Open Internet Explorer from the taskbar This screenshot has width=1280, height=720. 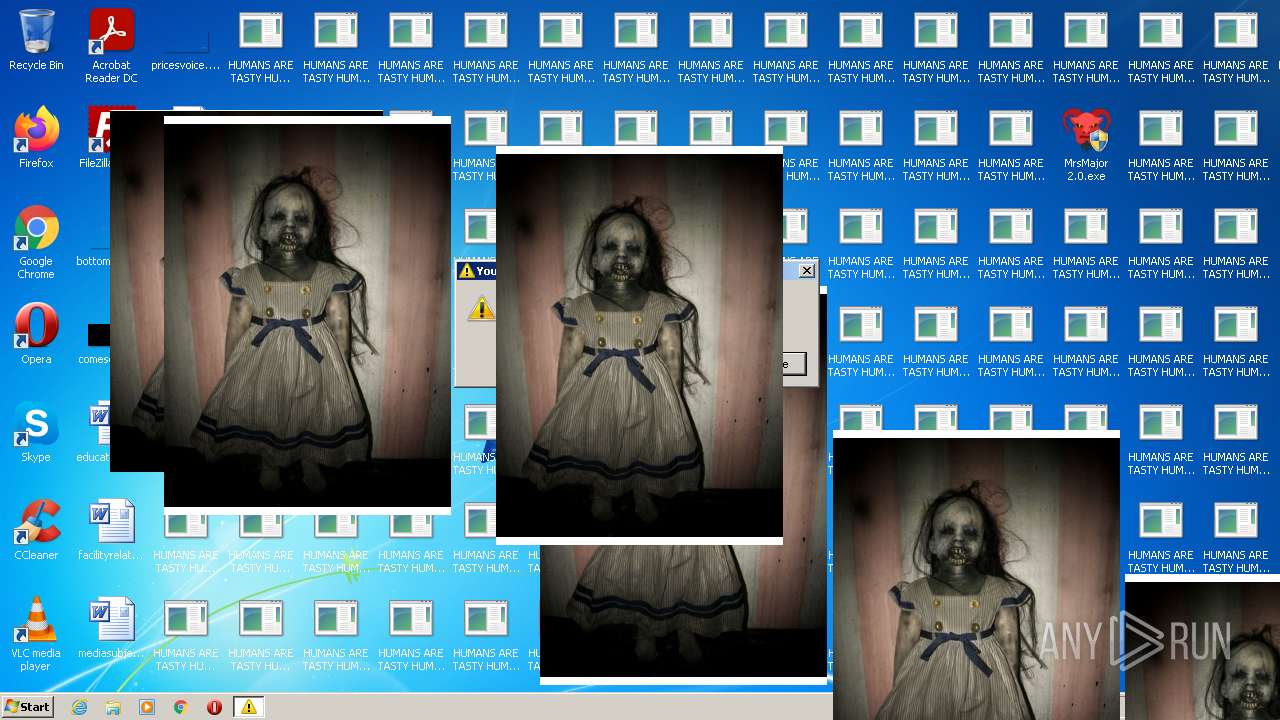80,707
